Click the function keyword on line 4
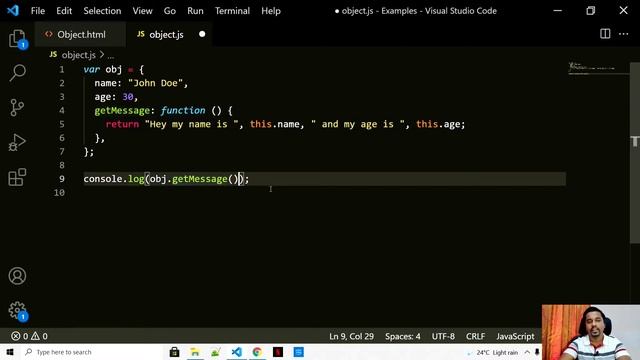The height and width of the screenshot is (360, 640). tap(183, 110)
